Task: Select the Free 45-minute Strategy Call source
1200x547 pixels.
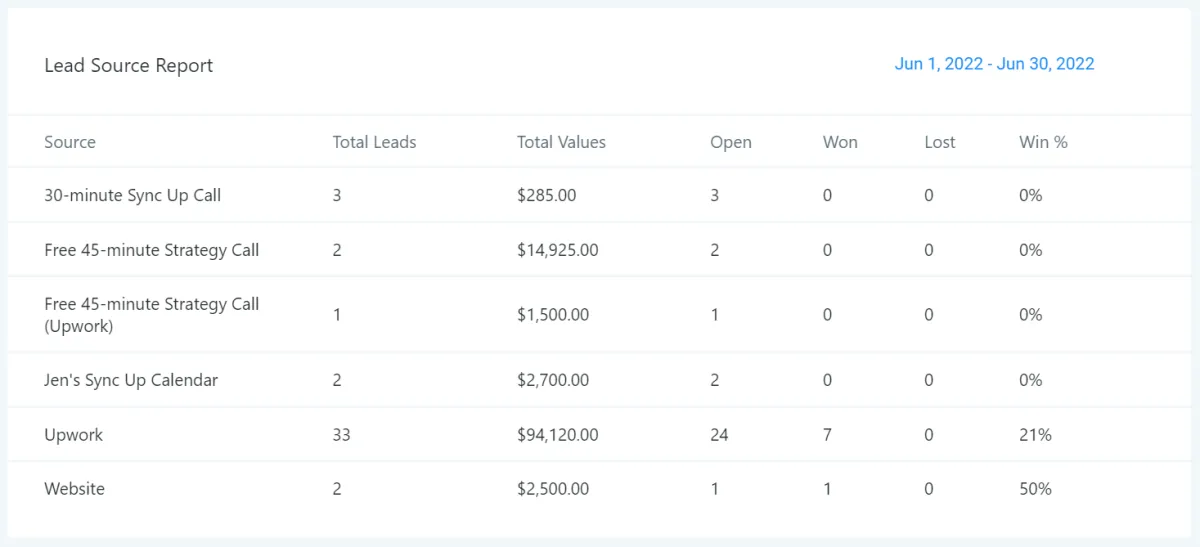Action: (x=152, y=250)
